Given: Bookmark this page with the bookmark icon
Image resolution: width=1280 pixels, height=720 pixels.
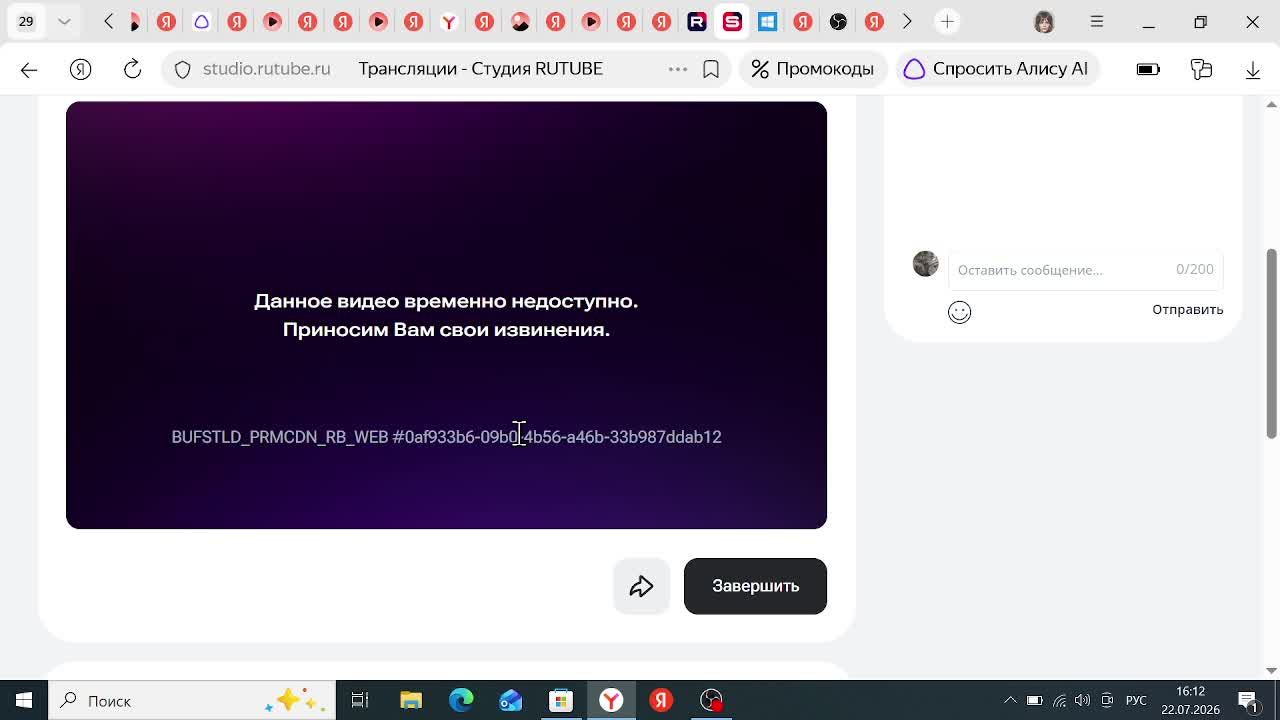Looking at the screenshot, I should click(x=711, y=69).
